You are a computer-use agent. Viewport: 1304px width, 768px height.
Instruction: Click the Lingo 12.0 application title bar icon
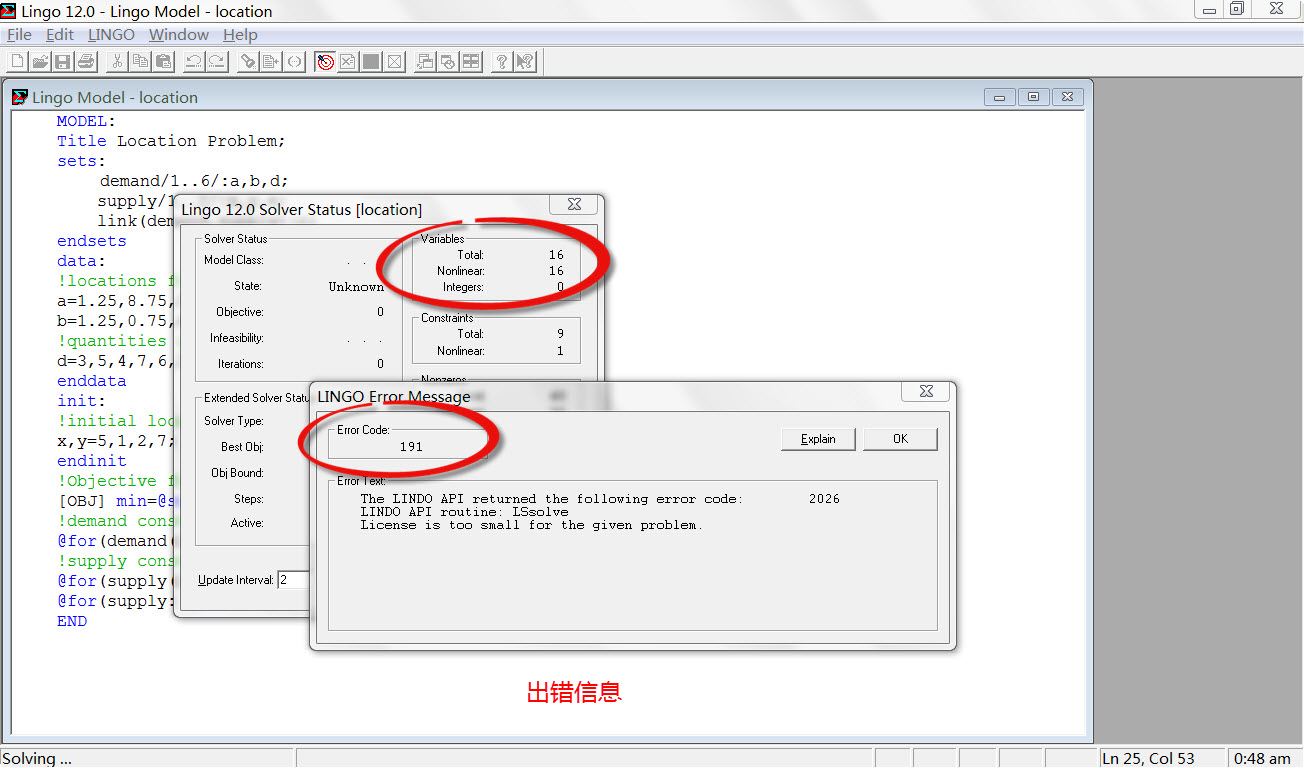[9, 11]
